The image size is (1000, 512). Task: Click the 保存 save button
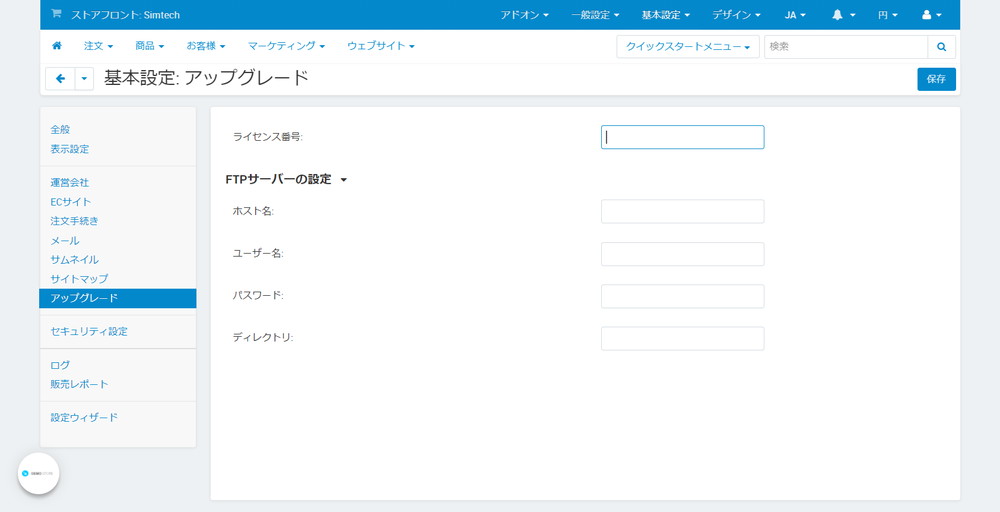click(936, 79)
